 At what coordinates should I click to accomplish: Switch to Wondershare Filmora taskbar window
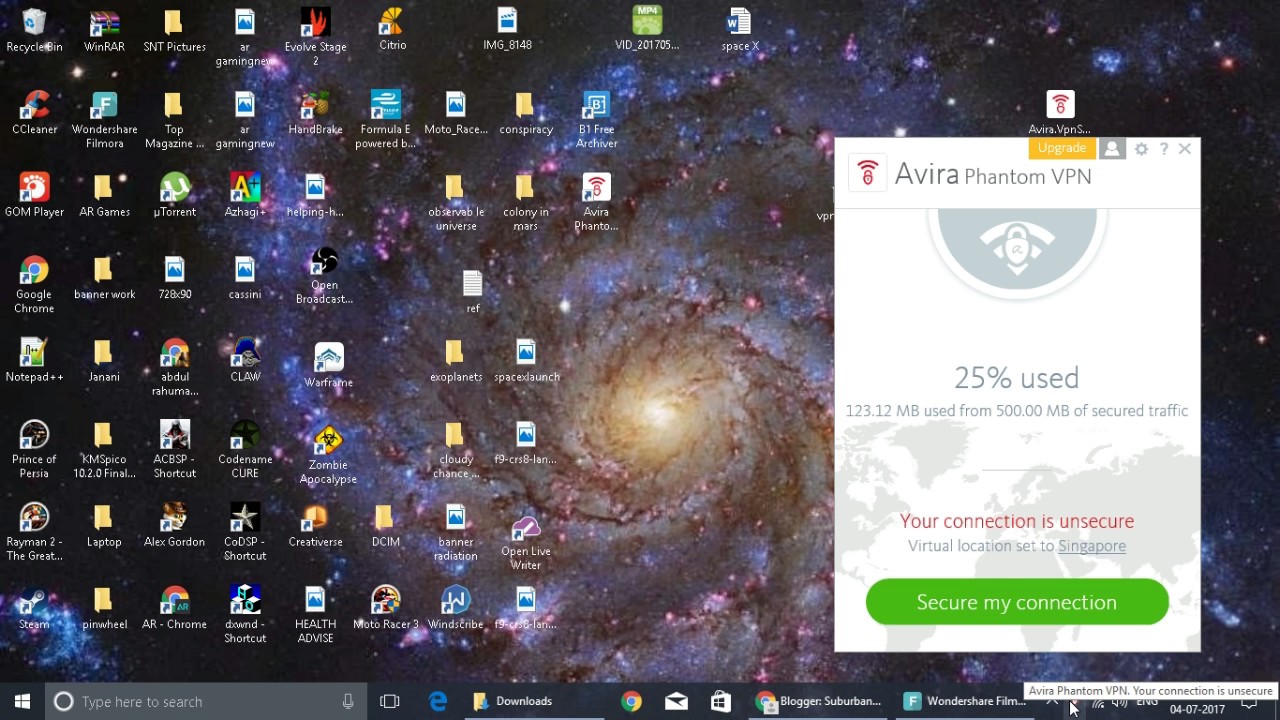965,701
